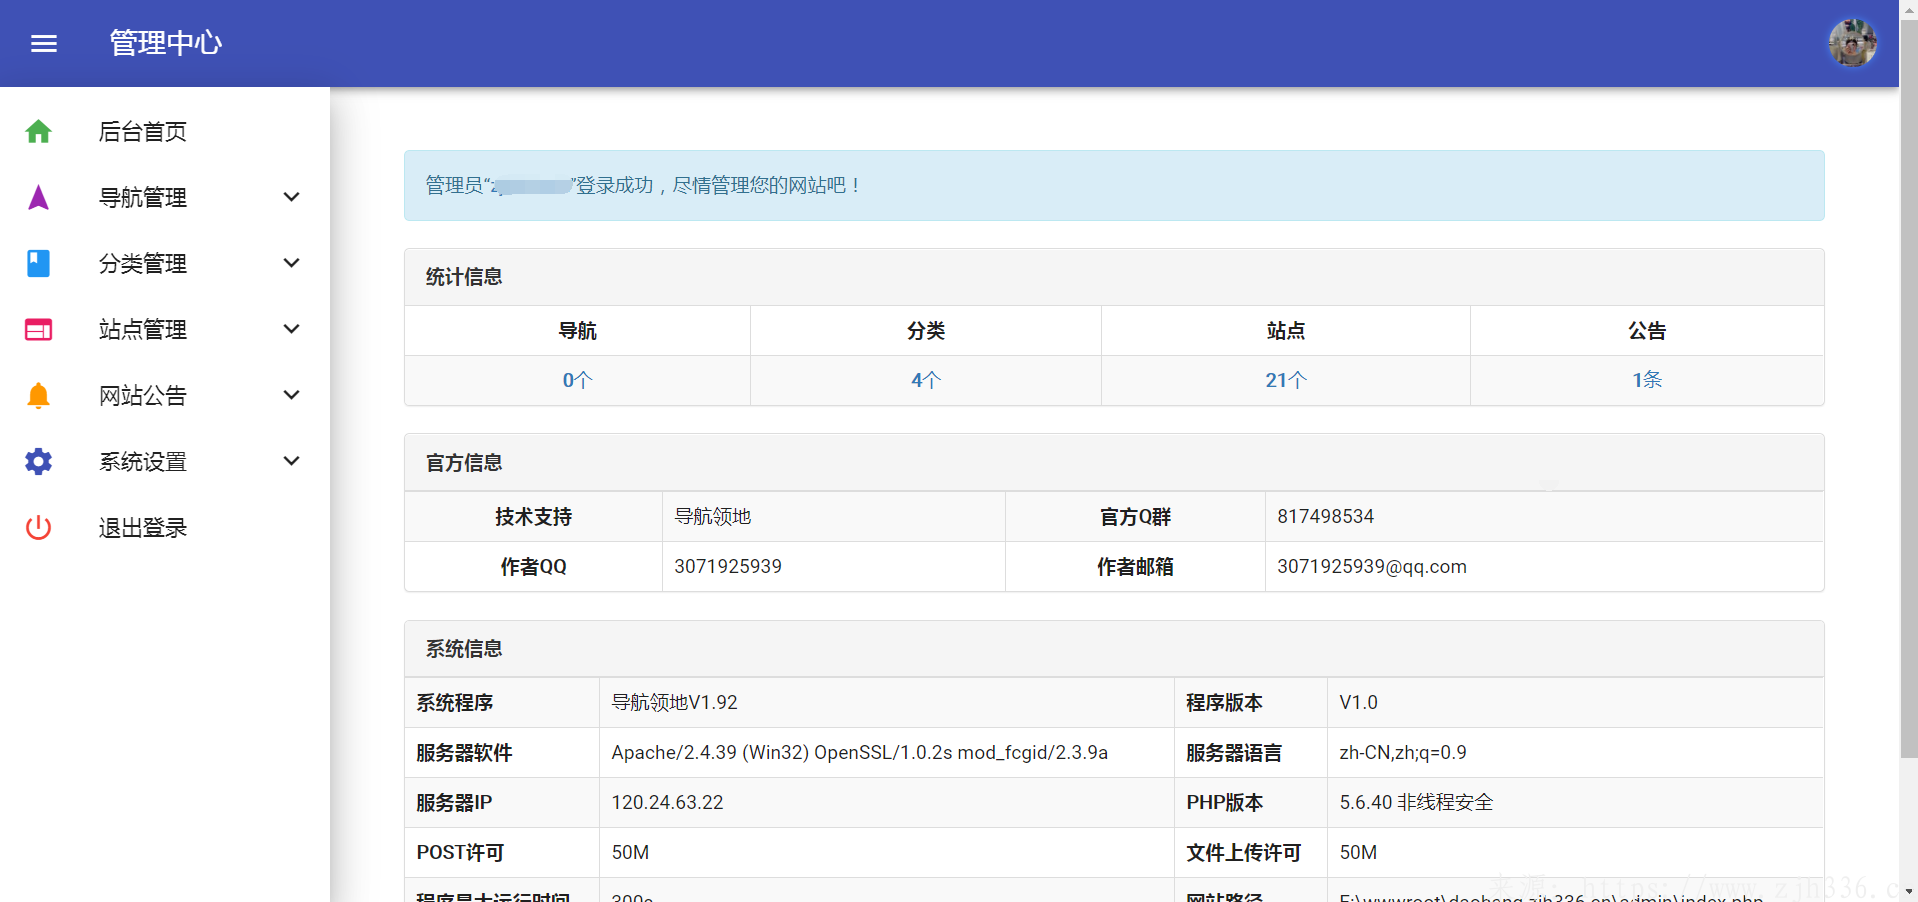The image size is (1918, 902).
Task: Click the 官方信息 panel header
Action: click(x=1114, y=463)
